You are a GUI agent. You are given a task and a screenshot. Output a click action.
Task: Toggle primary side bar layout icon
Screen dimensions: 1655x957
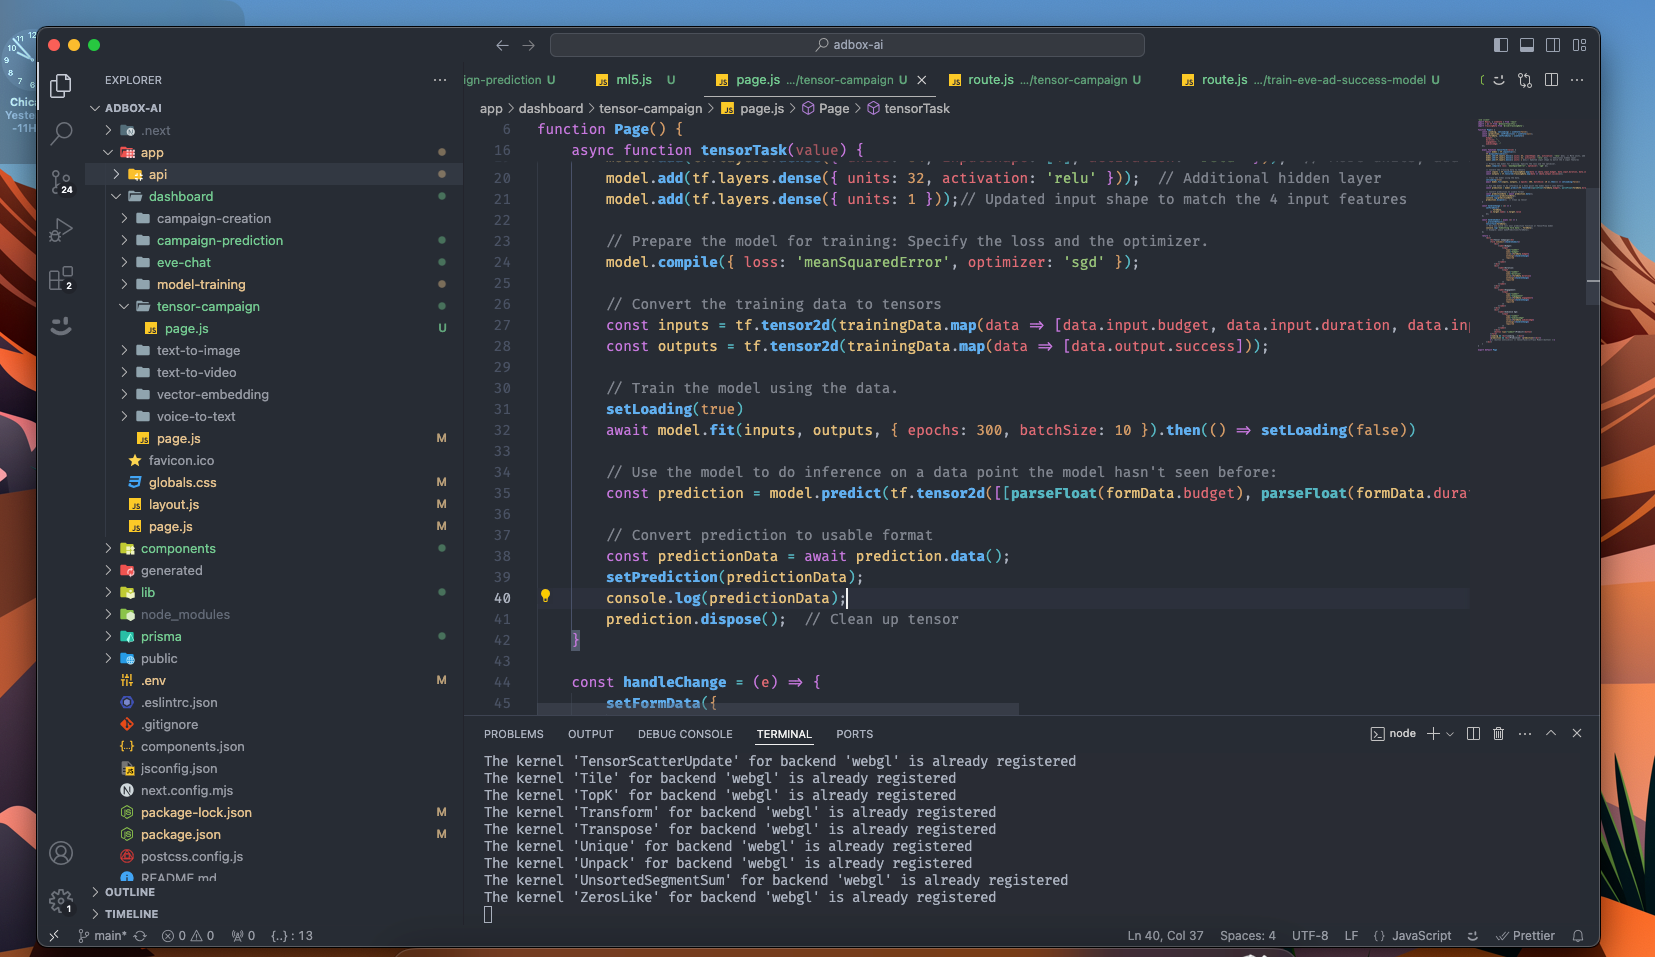point(1501,45)
